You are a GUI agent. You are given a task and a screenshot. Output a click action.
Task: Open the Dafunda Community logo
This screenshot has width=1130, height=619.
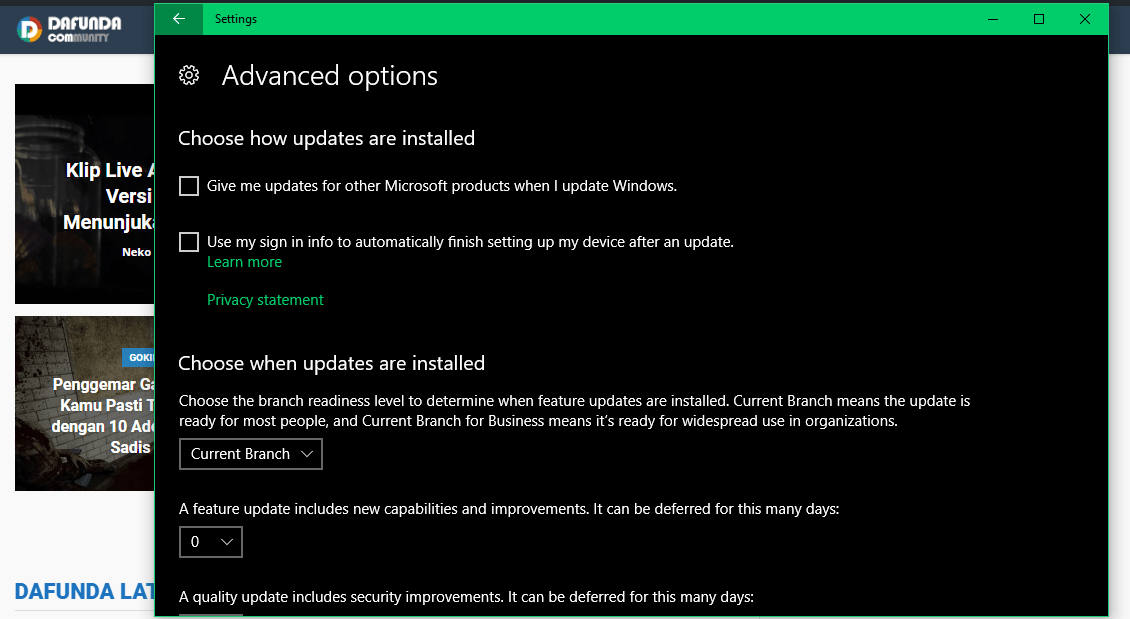coord(69,29)
